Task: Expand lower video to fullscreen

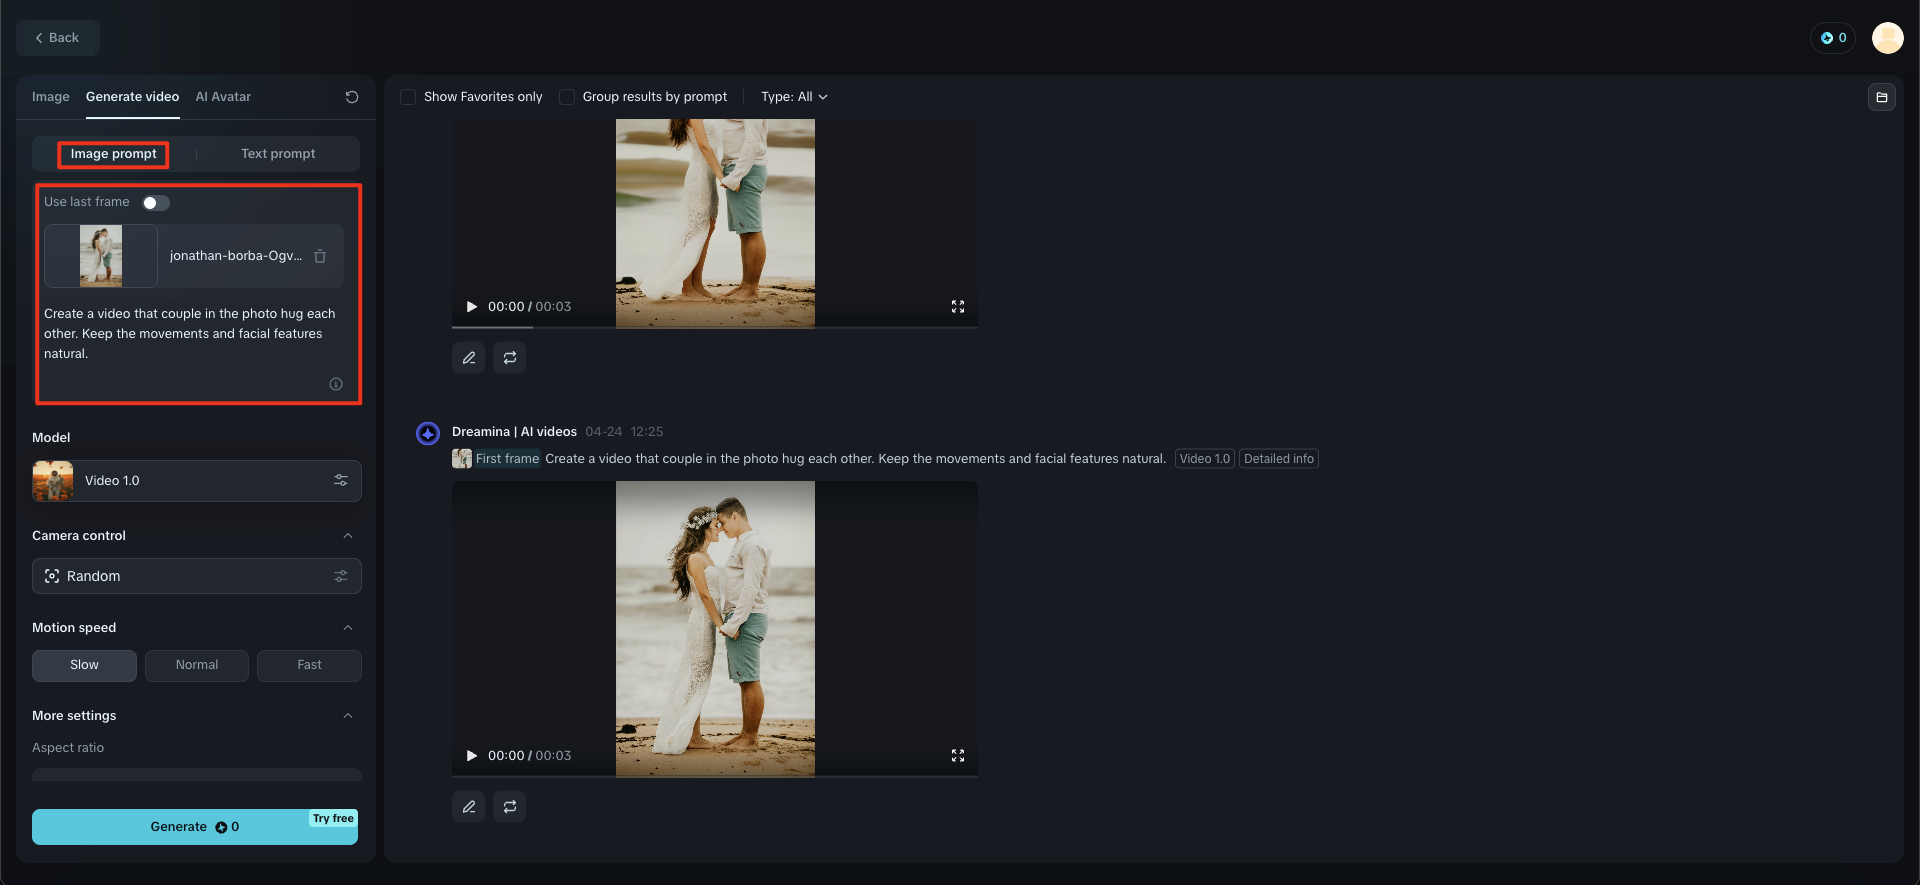Action: [x=958, y=756]
